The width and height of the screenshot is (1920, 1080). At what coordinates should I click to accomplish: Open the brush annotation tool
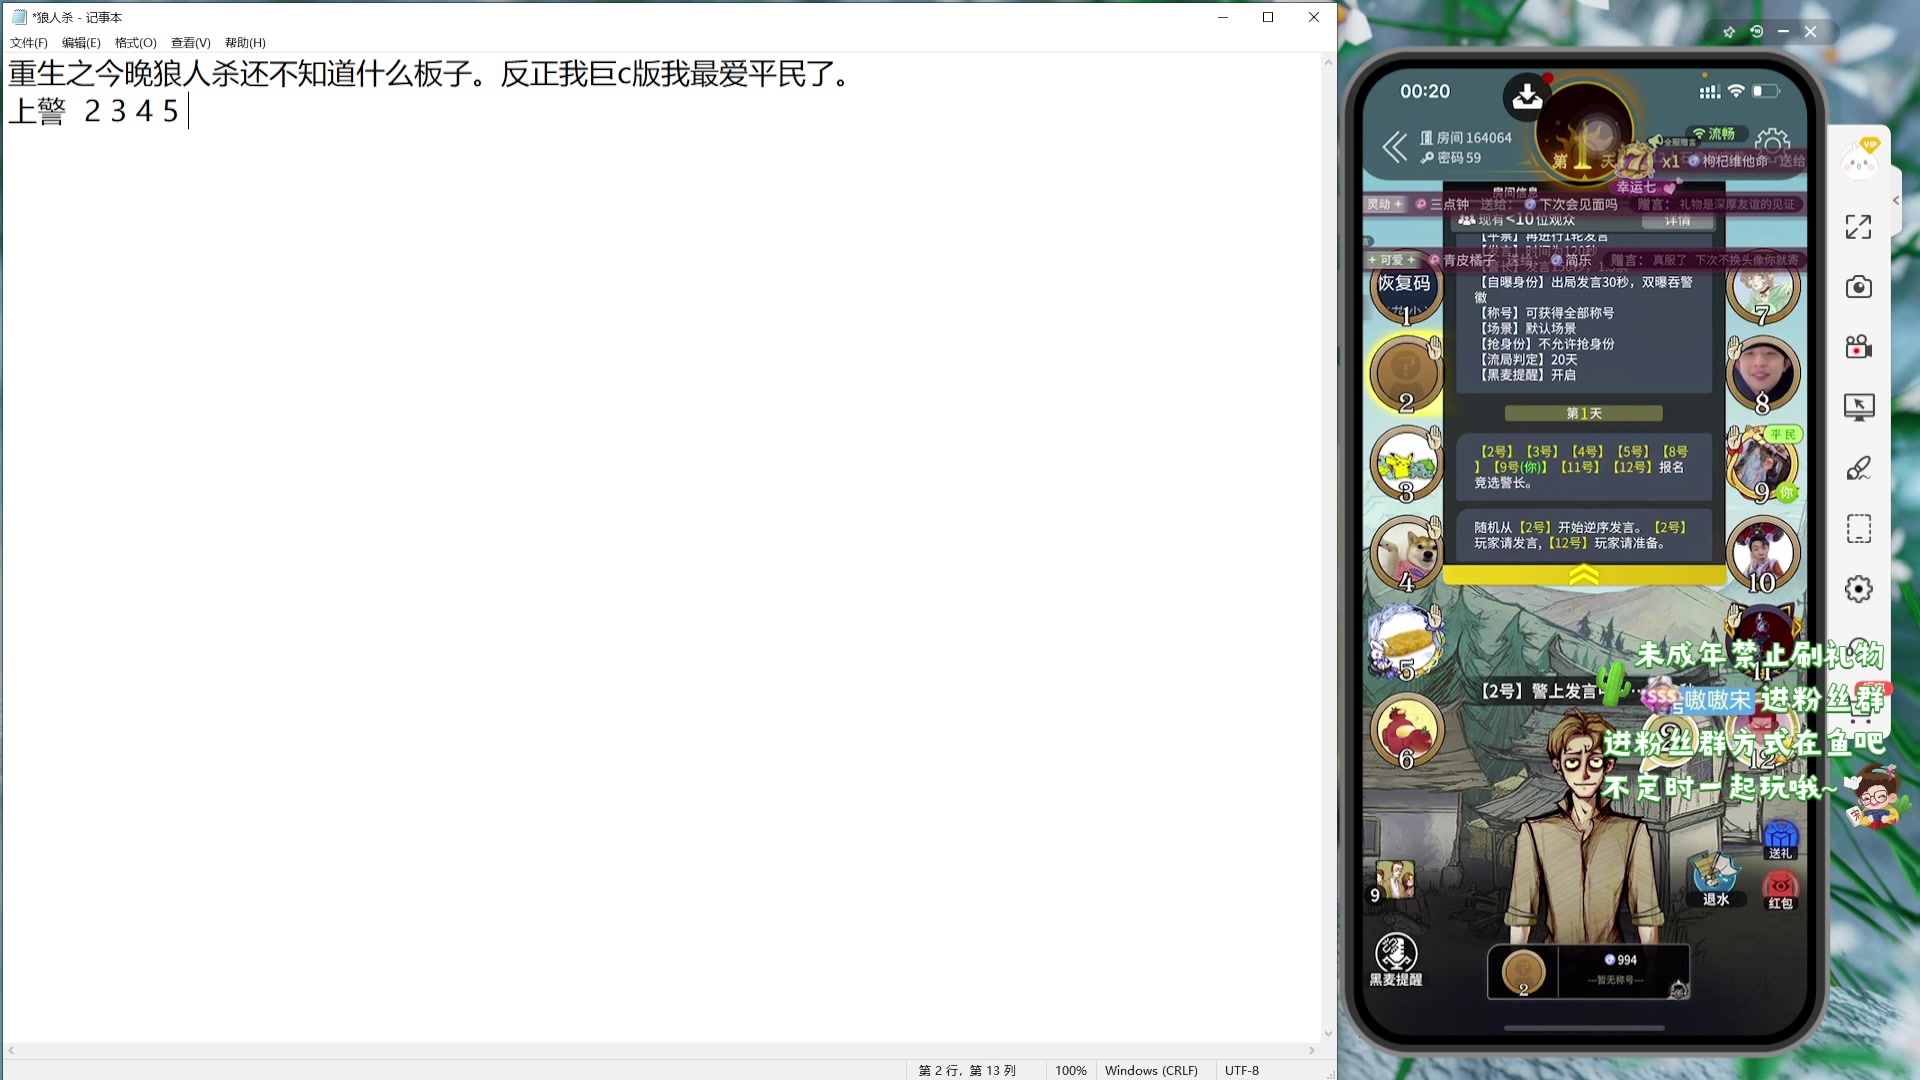click(x=1858, y=467)
